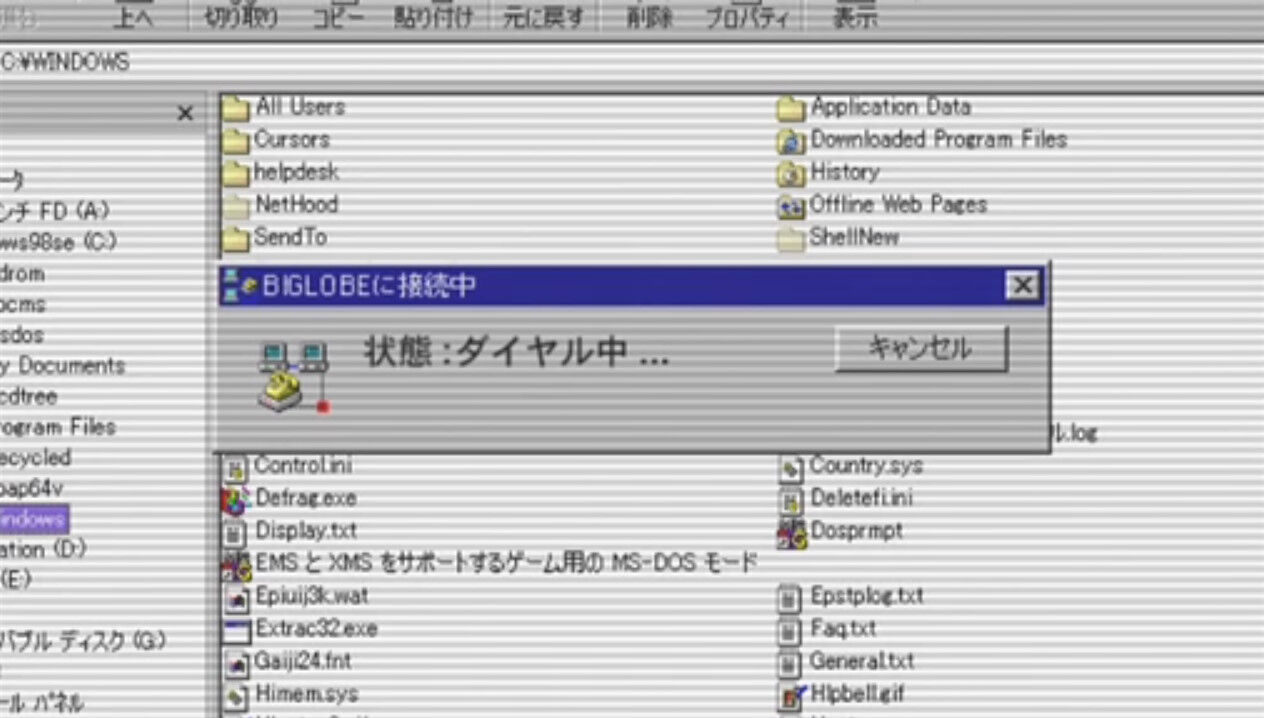This screenshot has width=1264, height=718.
Task: Select the (D:) drive in tree
Action: (x=43, y=549)
